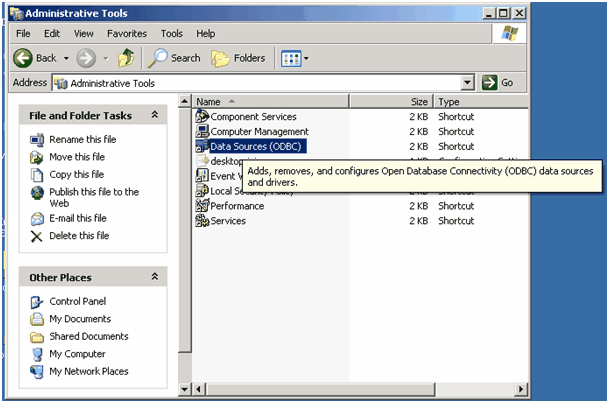Open the Favorites menu
Screen dimensions: 609x403
[x=127, y=34]
